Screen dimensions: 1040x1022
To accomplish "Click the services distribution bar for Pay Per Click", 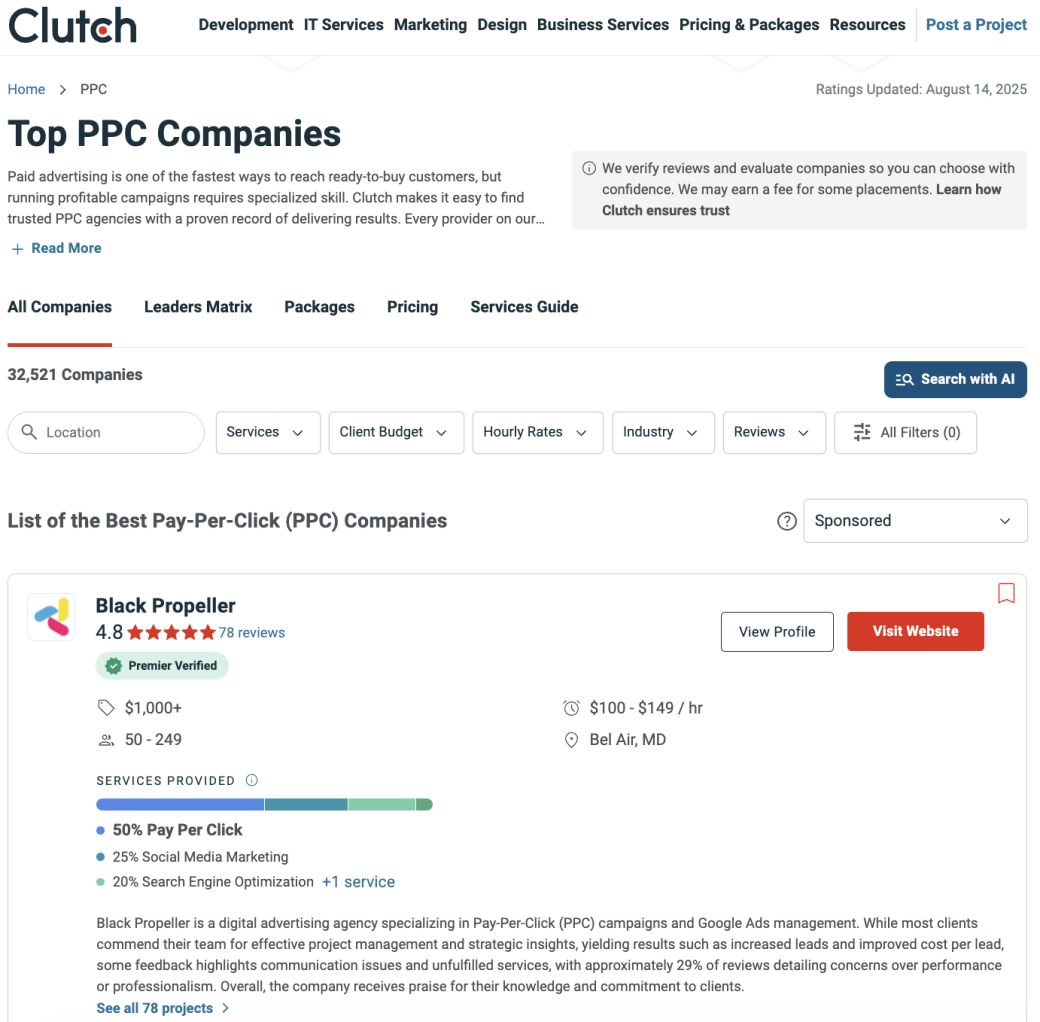I will point(178,804).
